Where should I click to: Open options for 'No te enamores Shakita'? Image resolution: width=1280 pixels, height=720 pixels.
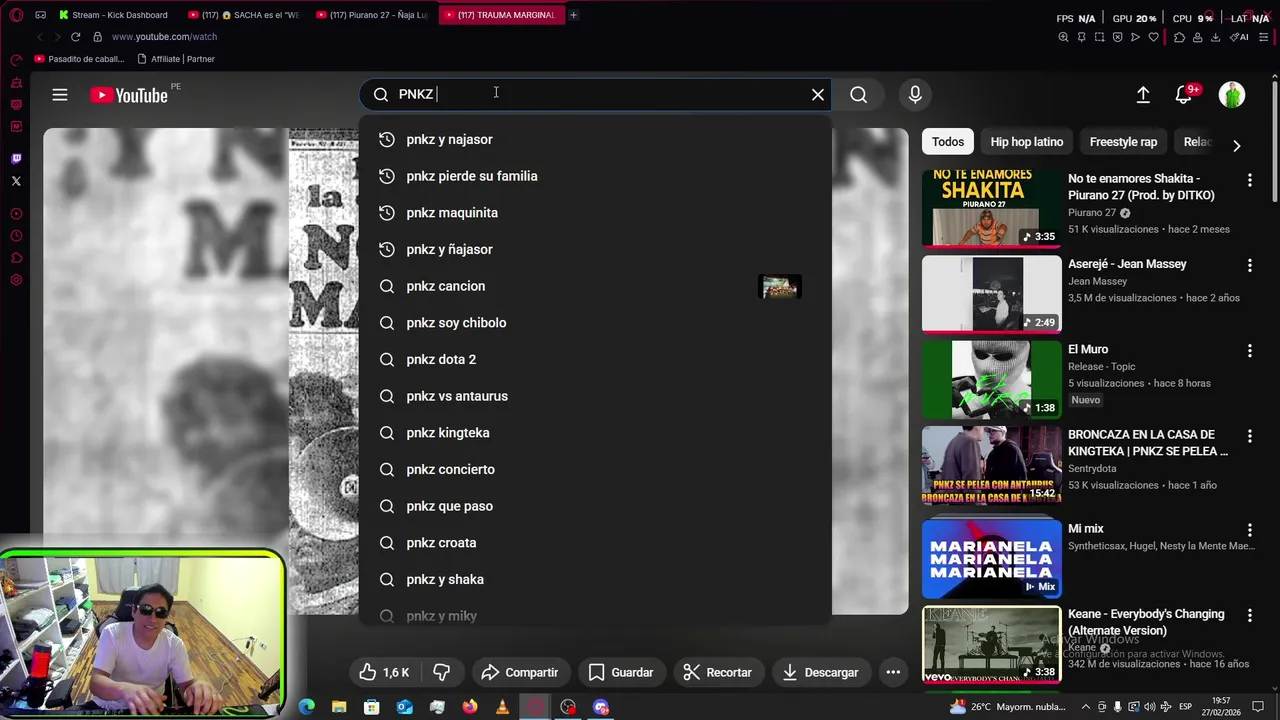1249,180
